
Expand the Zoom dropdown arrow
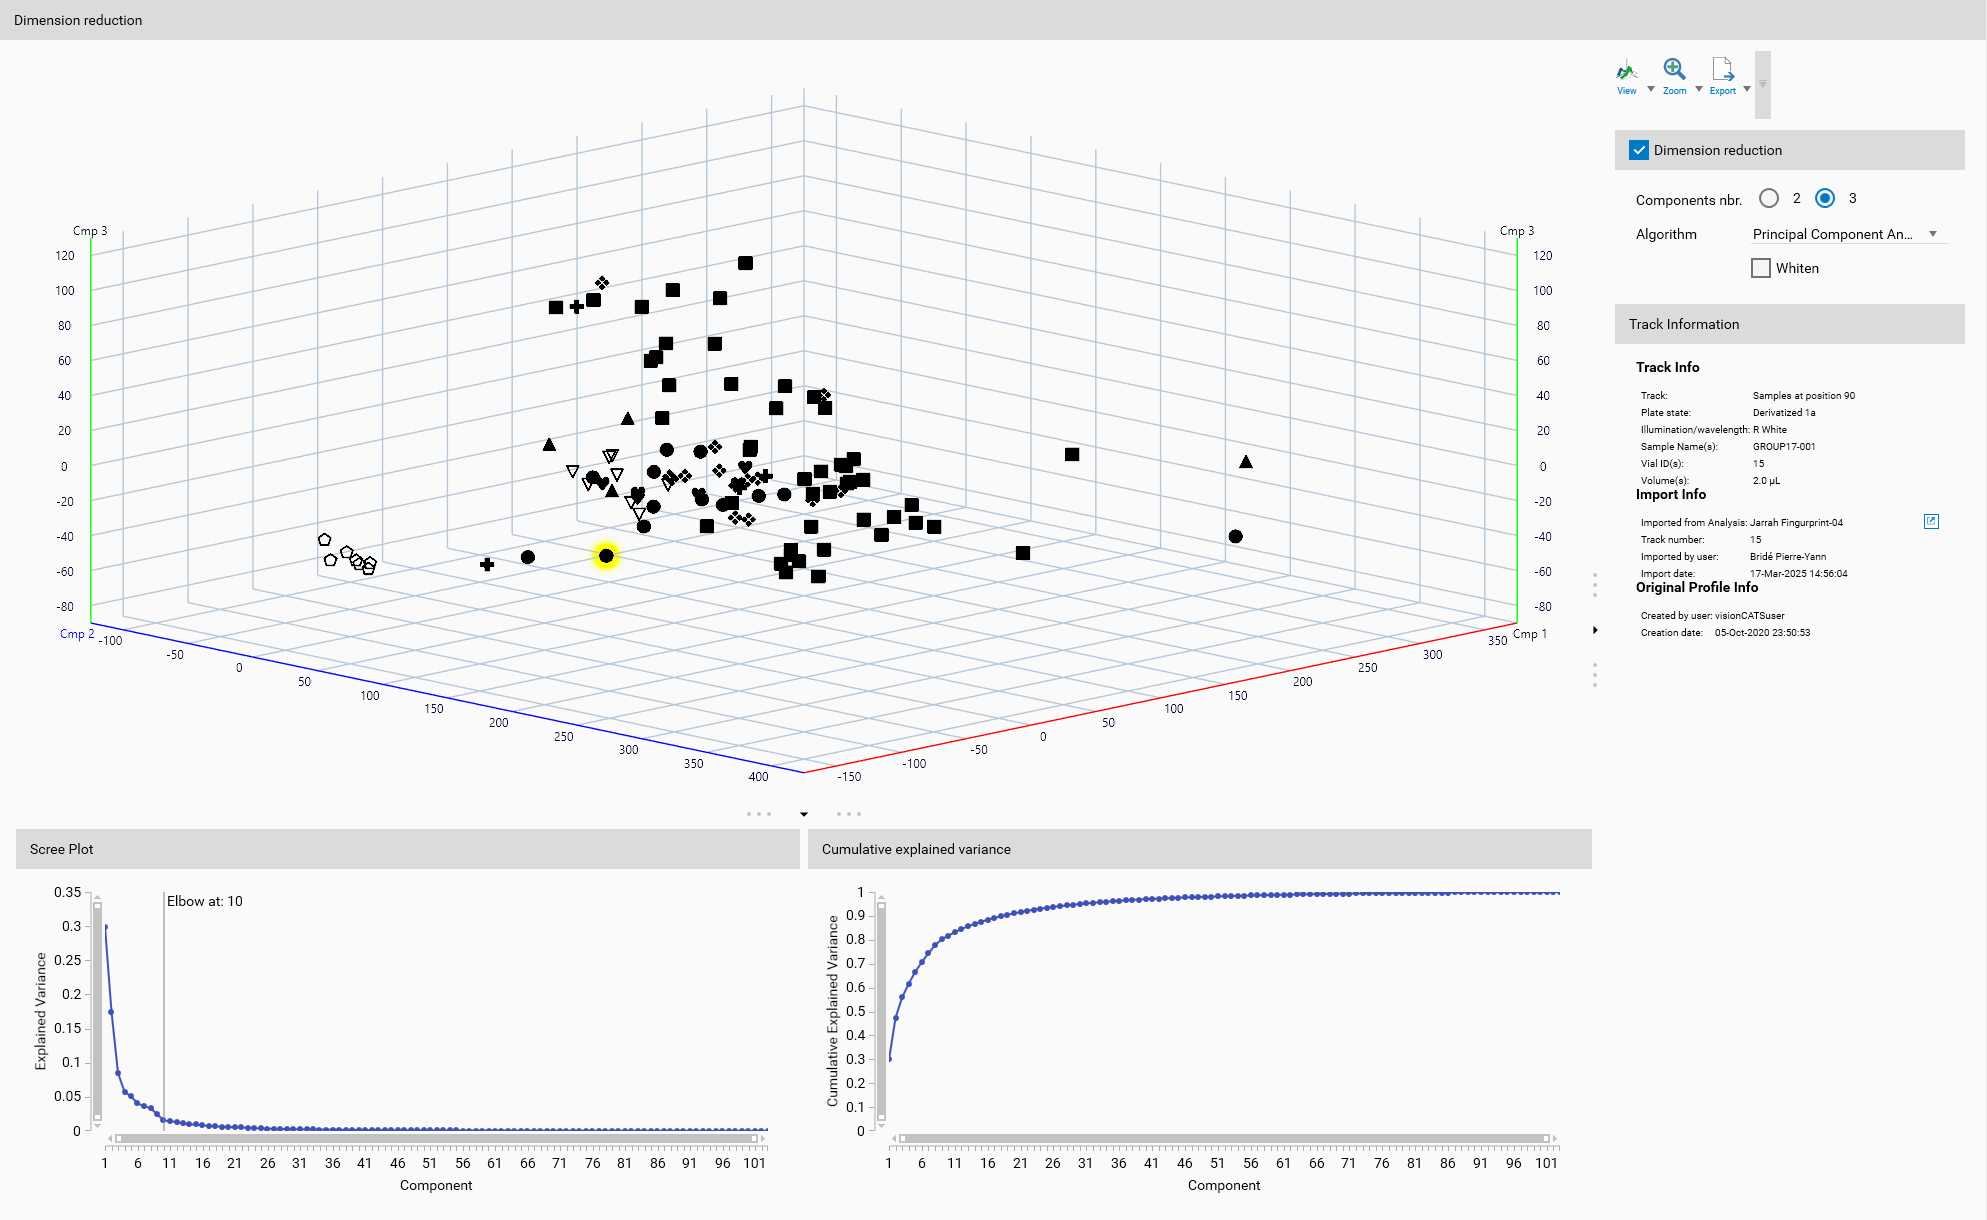point(1698,89)
